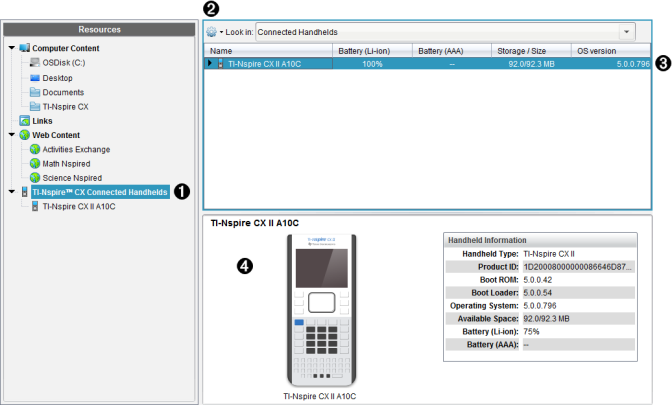Click the TI-Nspire CX II handheld image
672x405 pixels.
322,310
